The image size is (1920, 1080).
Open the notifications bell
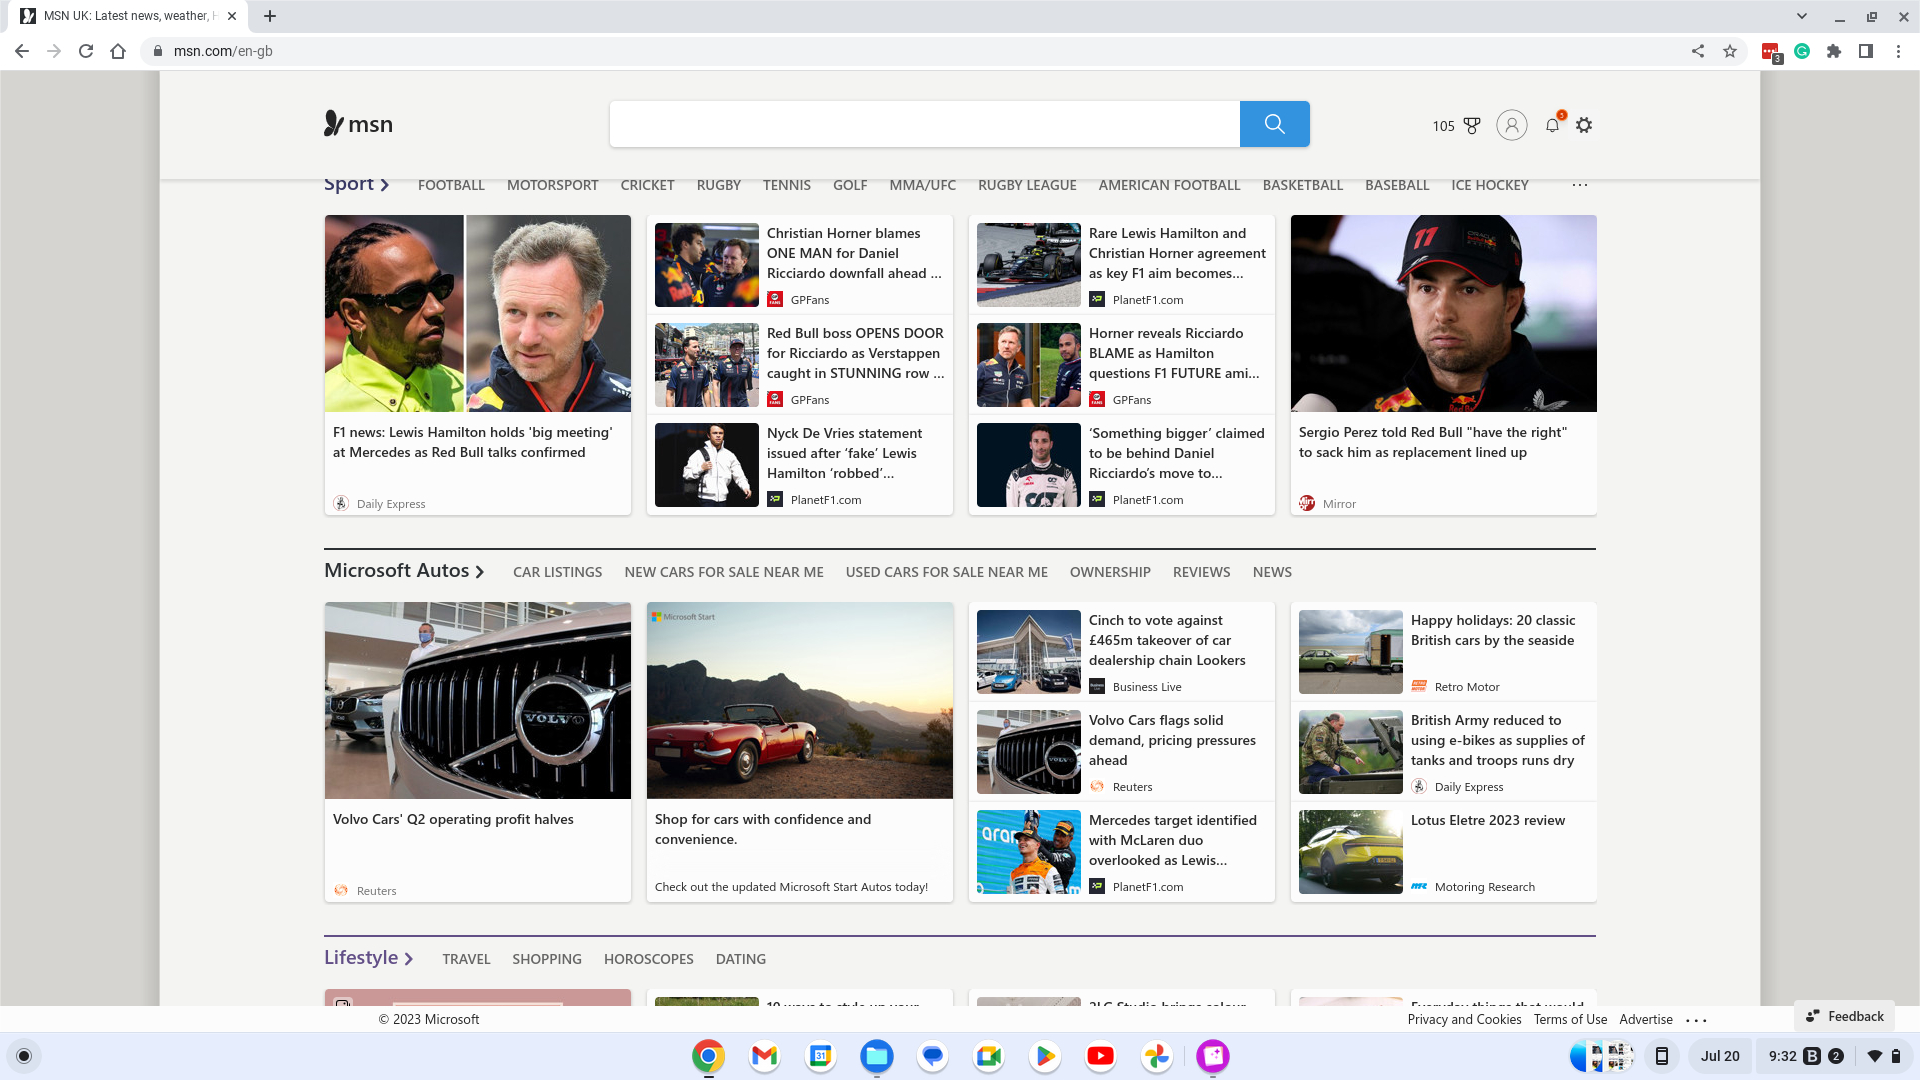(1552, 125)
